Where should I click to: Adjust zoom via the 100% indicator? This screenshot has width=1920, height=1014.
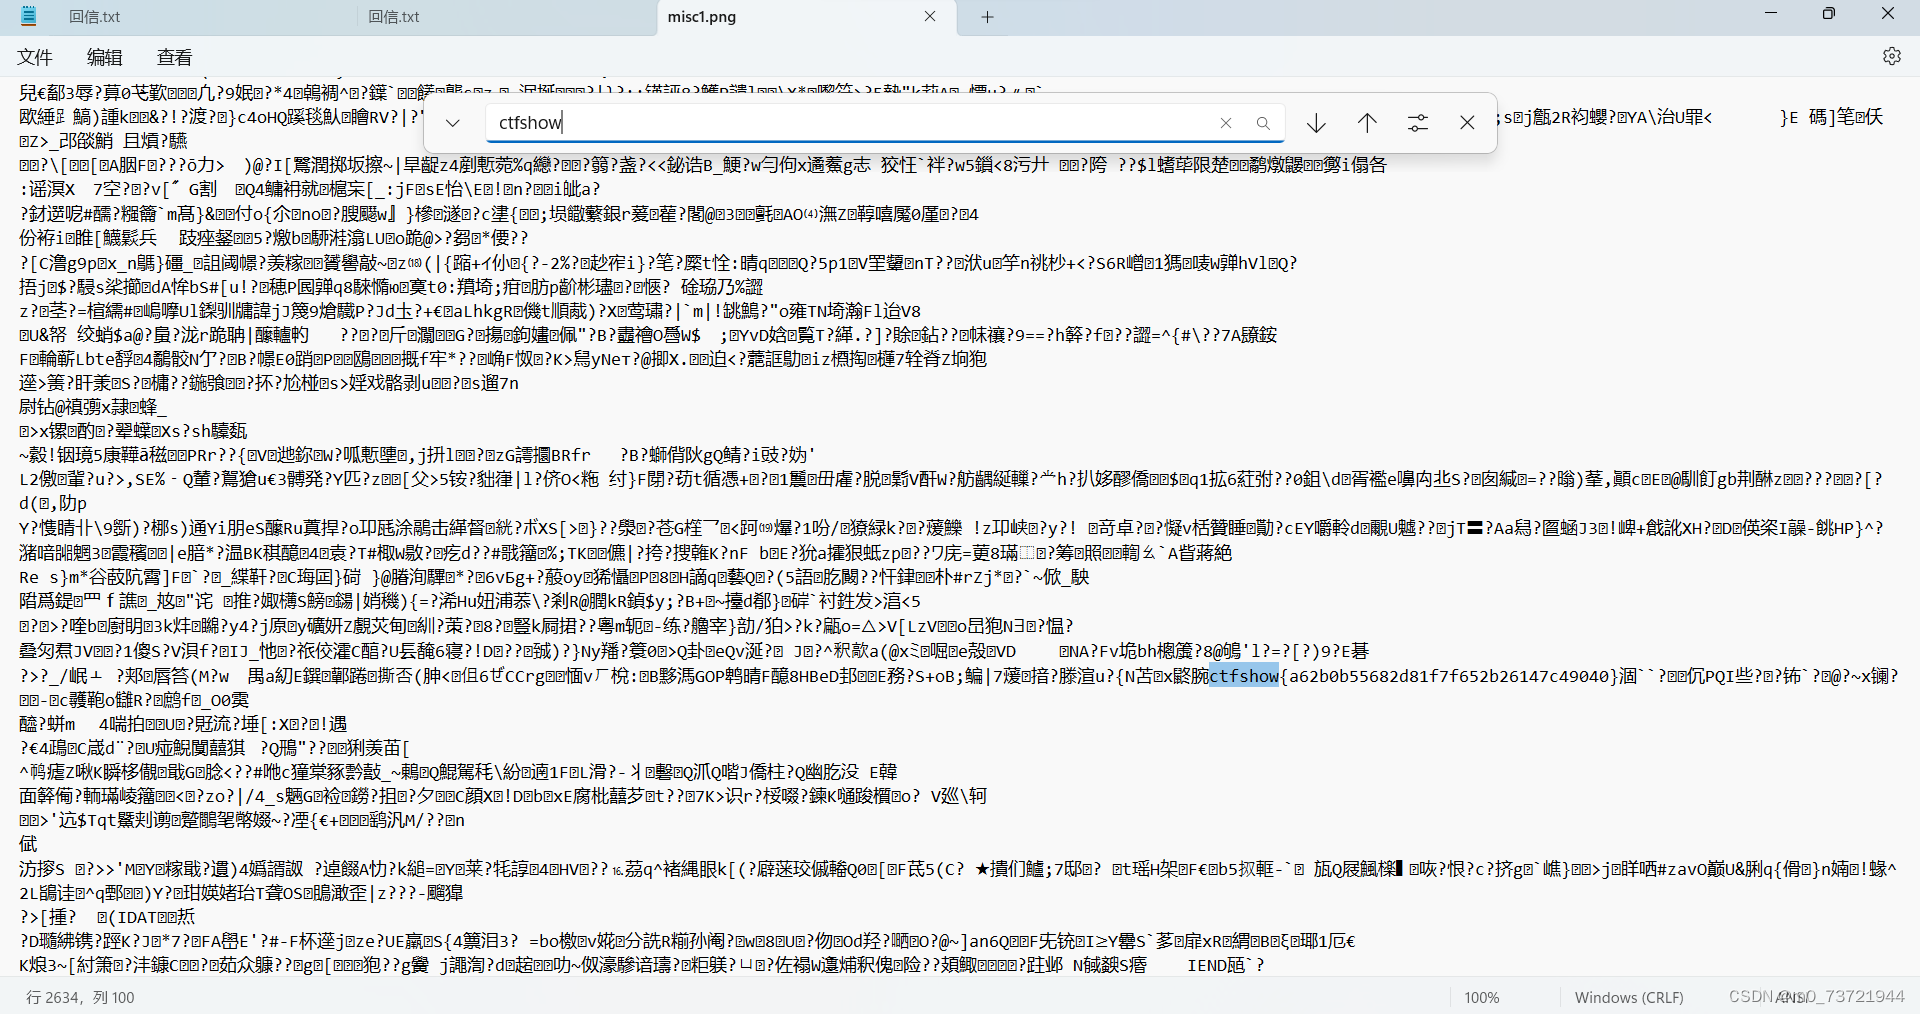pyautogui.click(x=1481, y=997)
